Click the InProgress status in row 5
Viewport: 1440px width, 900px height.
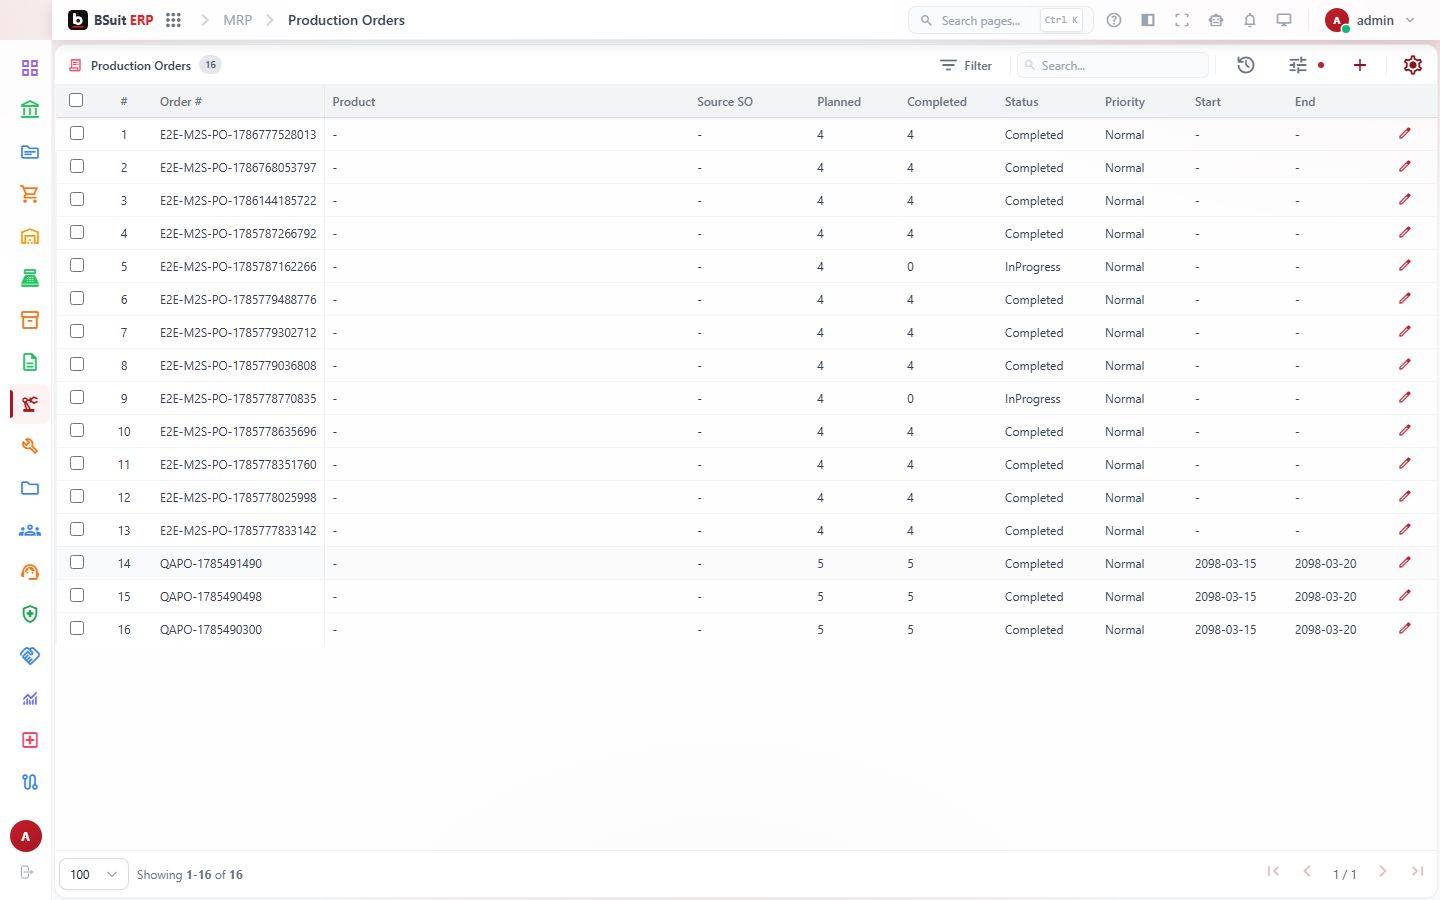1033,267
